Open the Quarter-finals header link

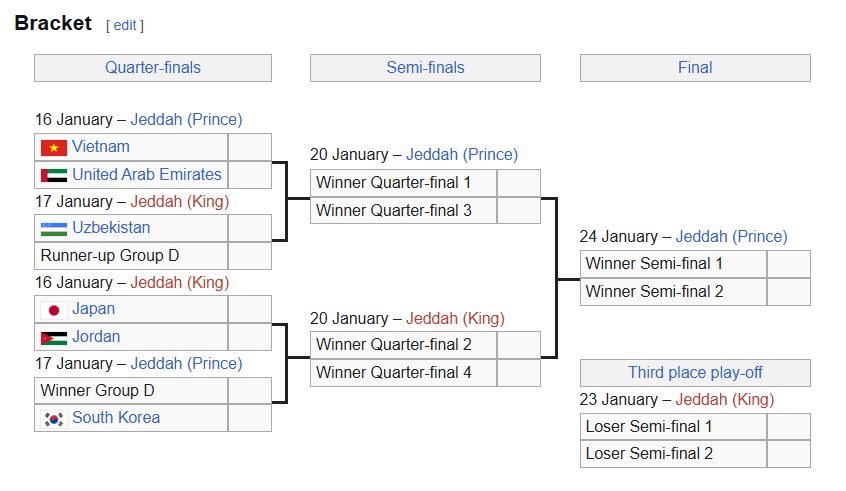point(152,68)
